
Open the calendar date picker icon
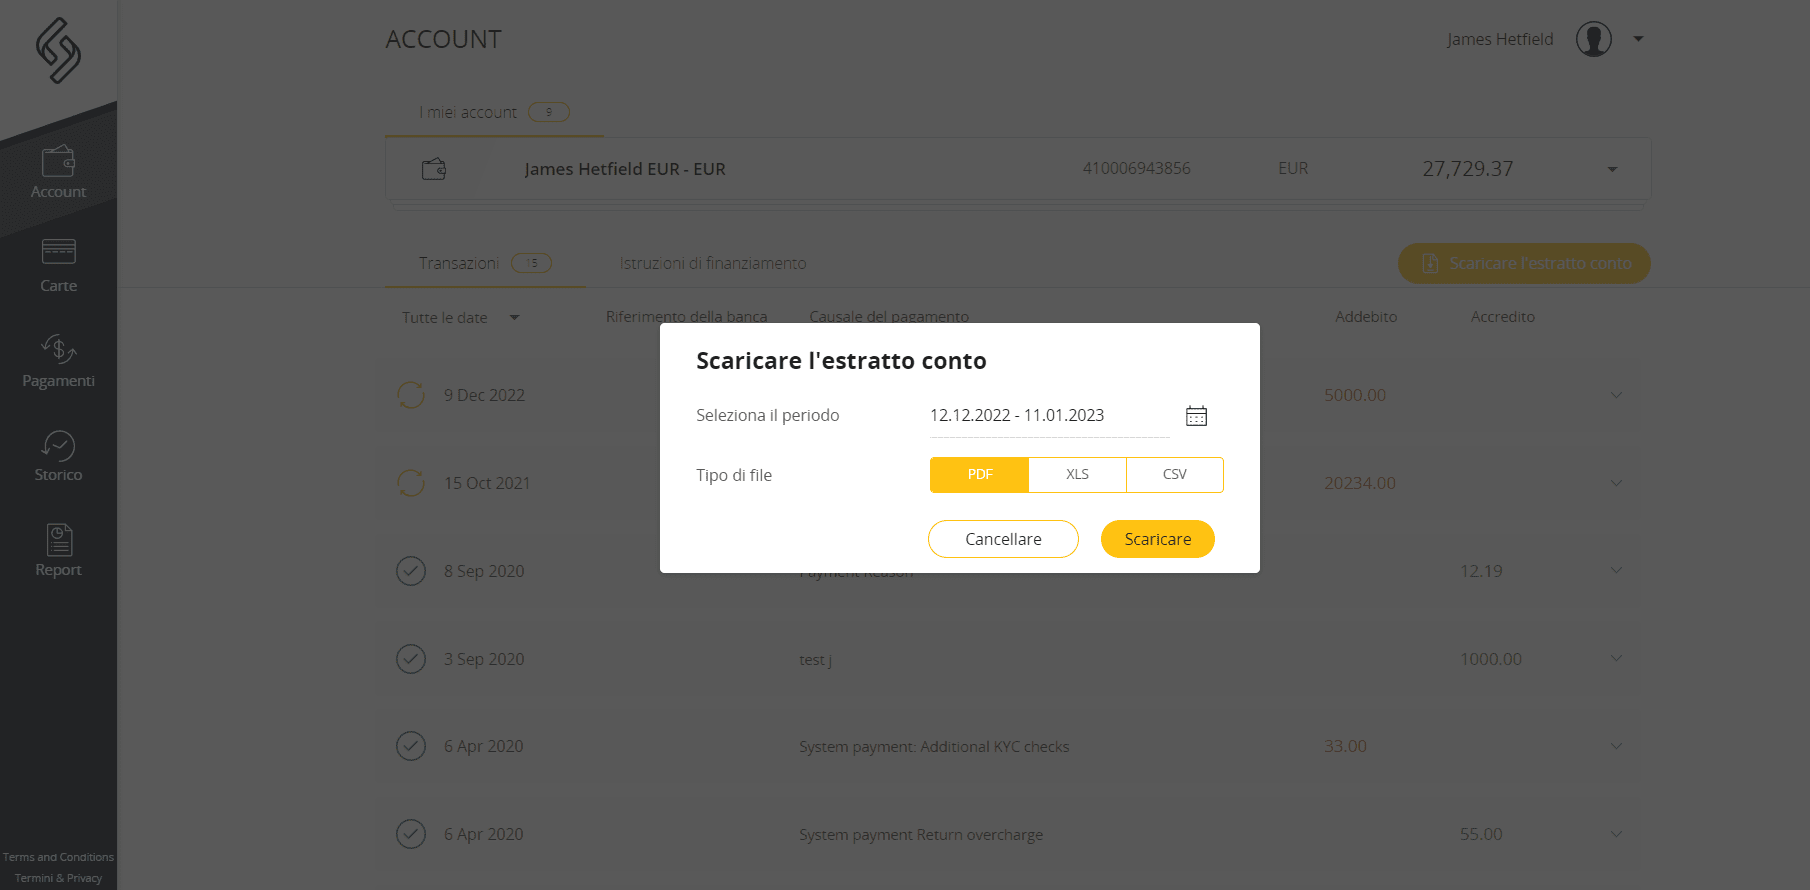[x=1196, y=416]
